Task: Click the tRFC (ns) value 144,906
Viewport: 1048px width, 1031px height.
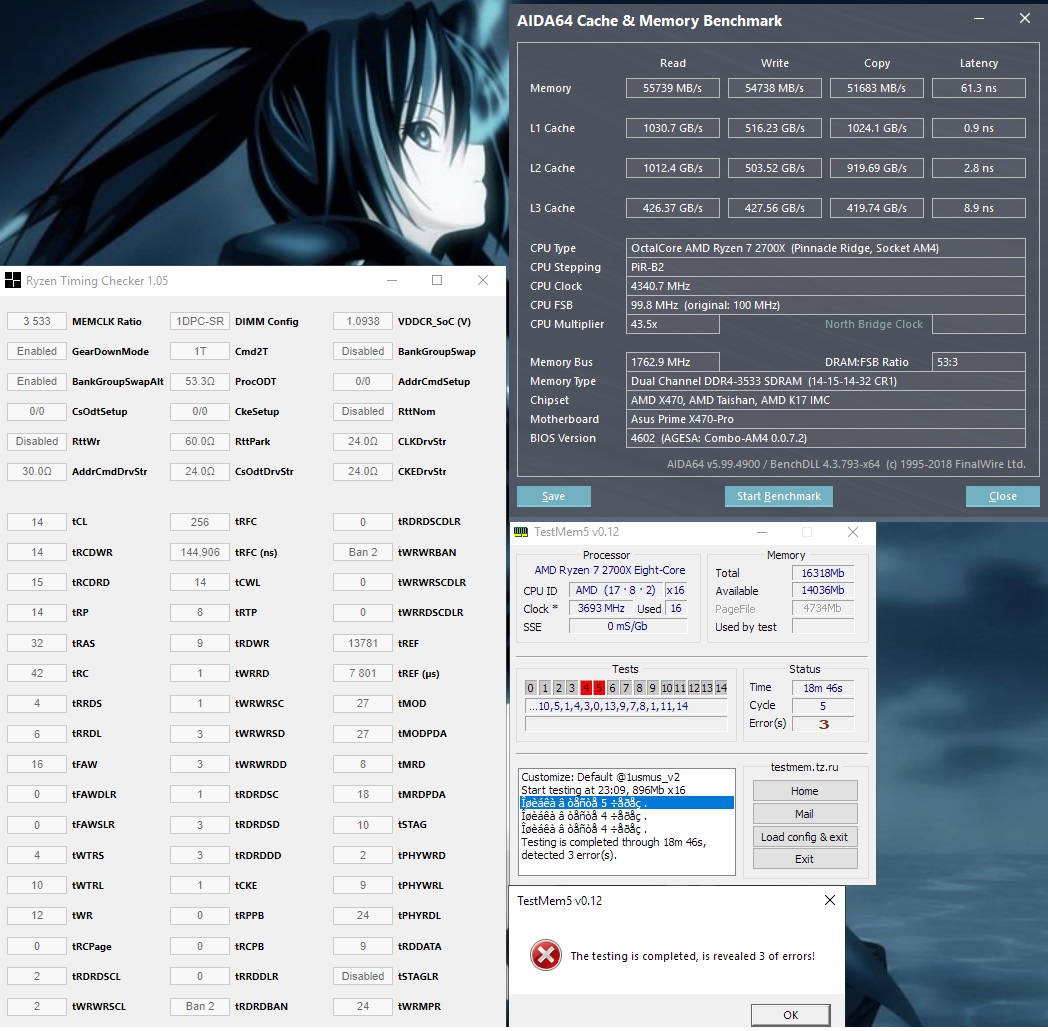Action: pyautogui.click(x=200, y=552)
